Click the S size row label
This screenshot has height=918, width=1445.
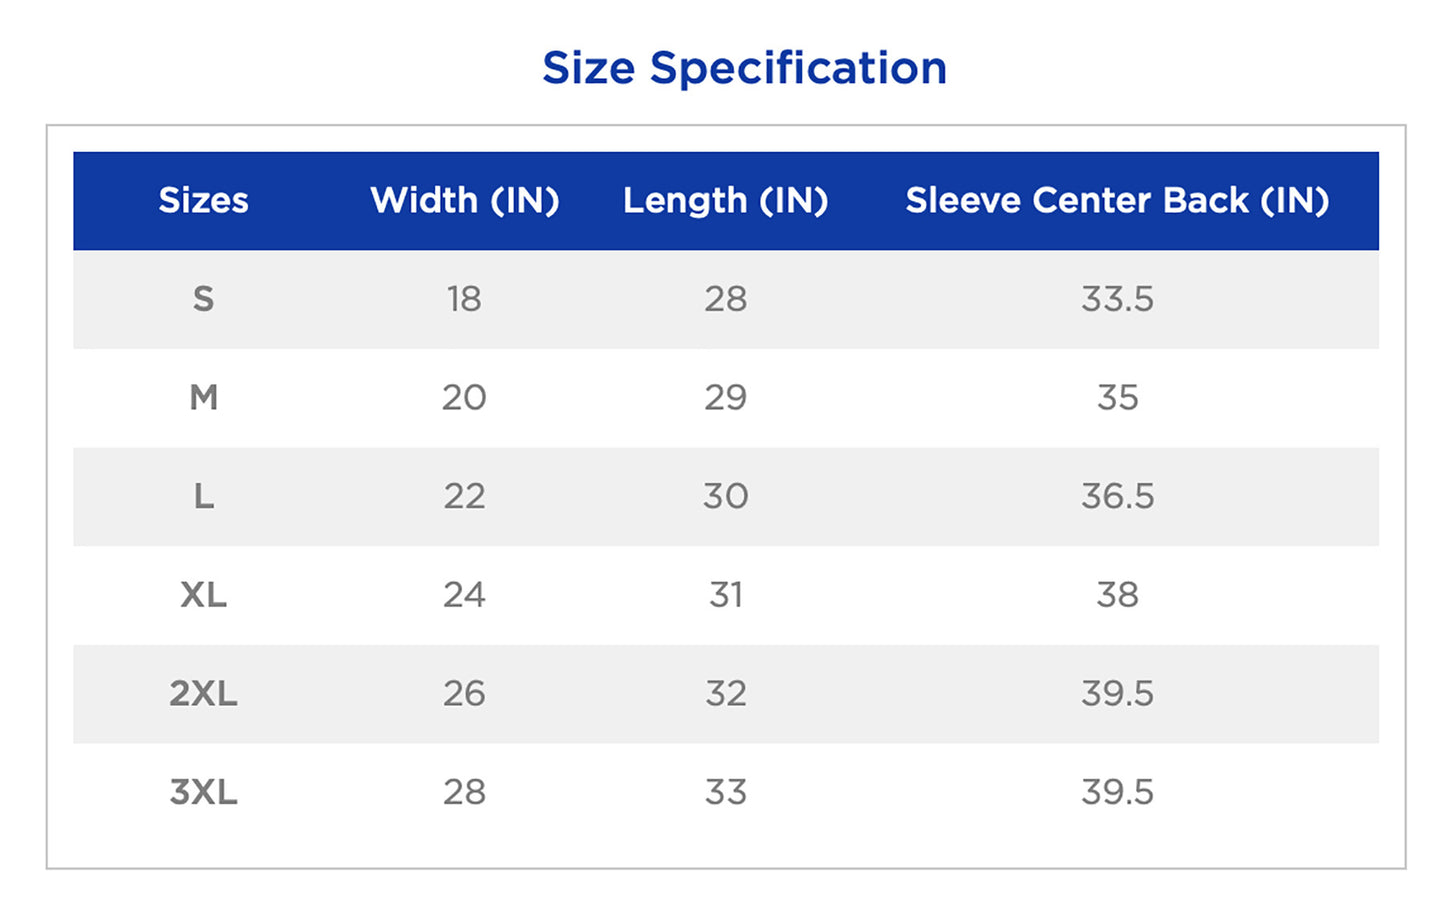pos(203,299)
